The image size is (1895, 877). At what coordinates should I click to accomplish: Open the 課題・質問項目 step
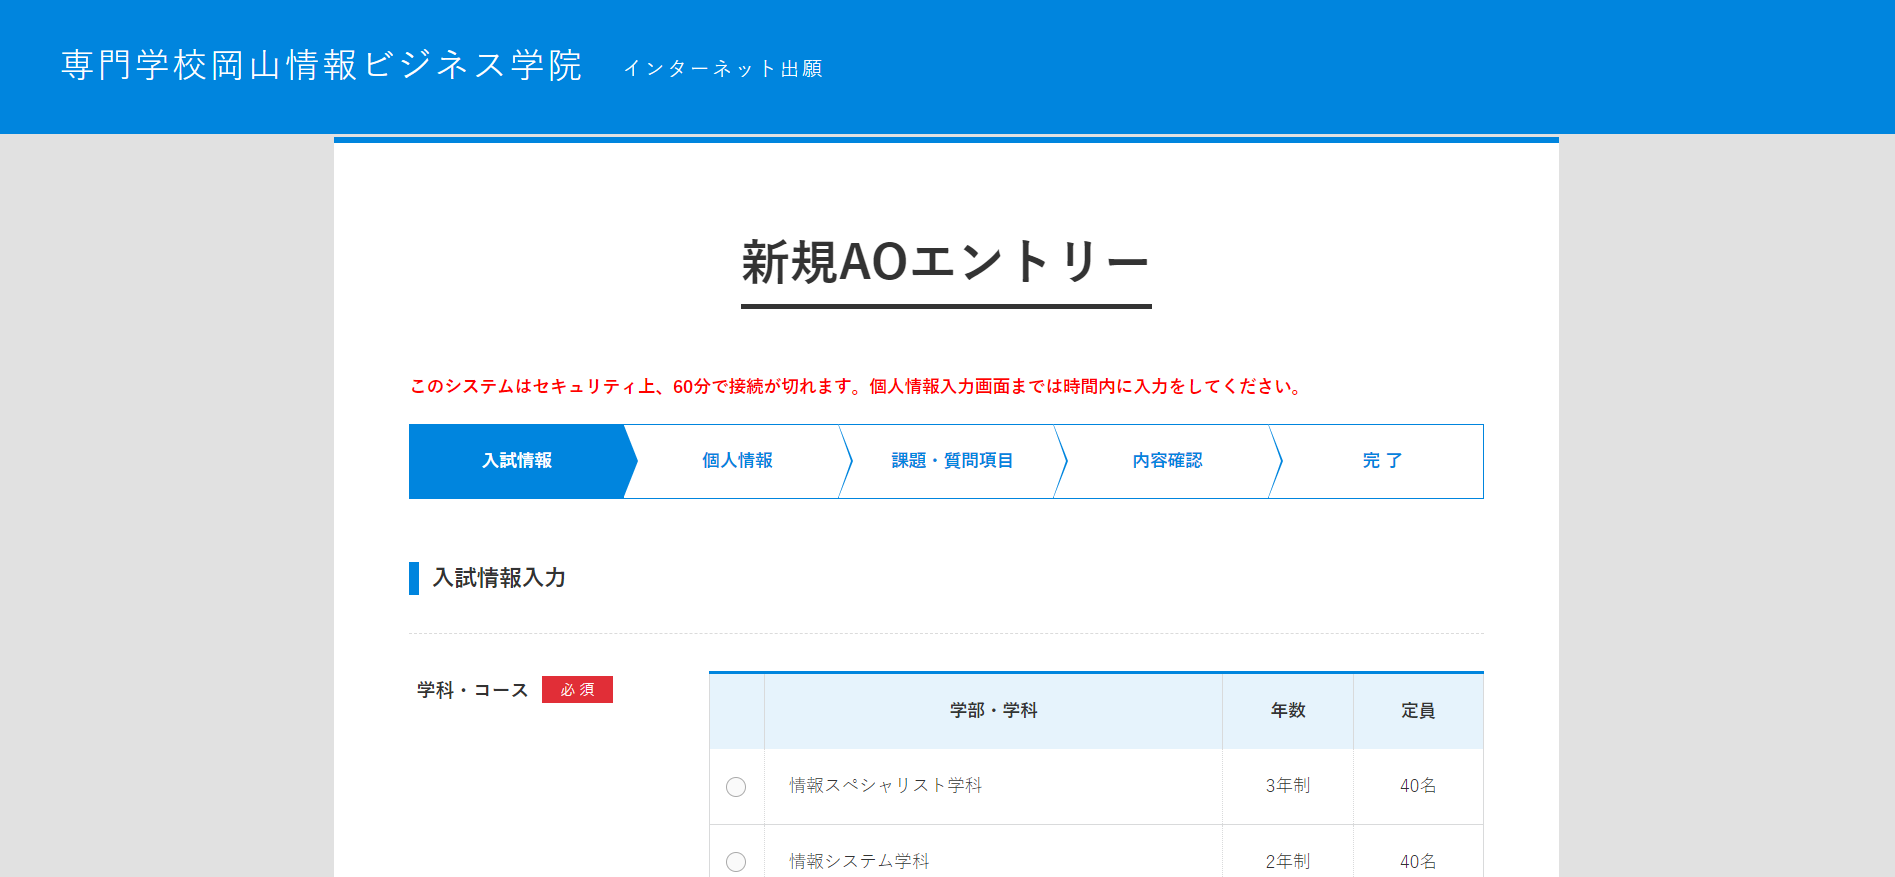click(952, 461)
